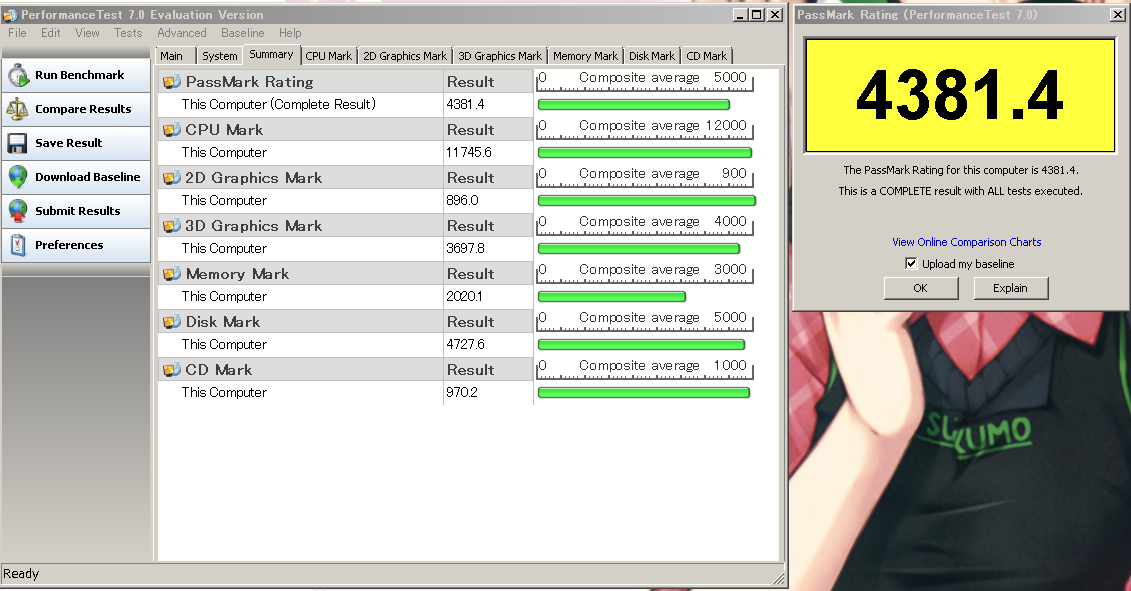Click the icon beside CPU Mark header
1131x591 pixels.
pos(172,130)
